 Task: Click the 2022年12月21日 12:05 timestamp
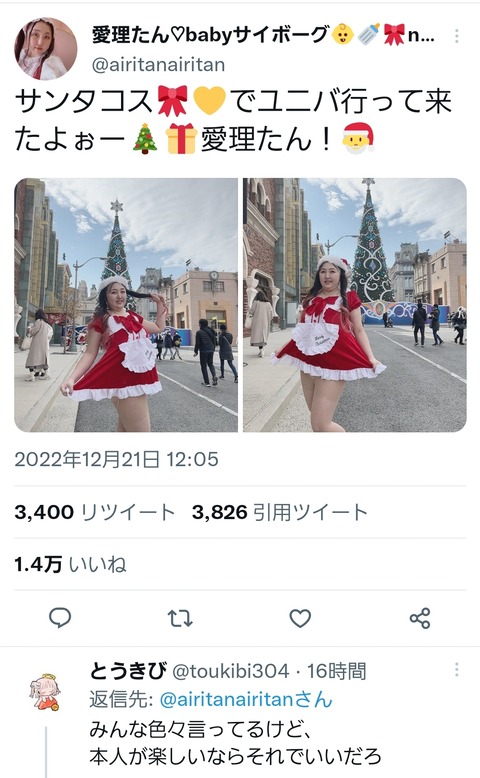(x=117, y=459)
